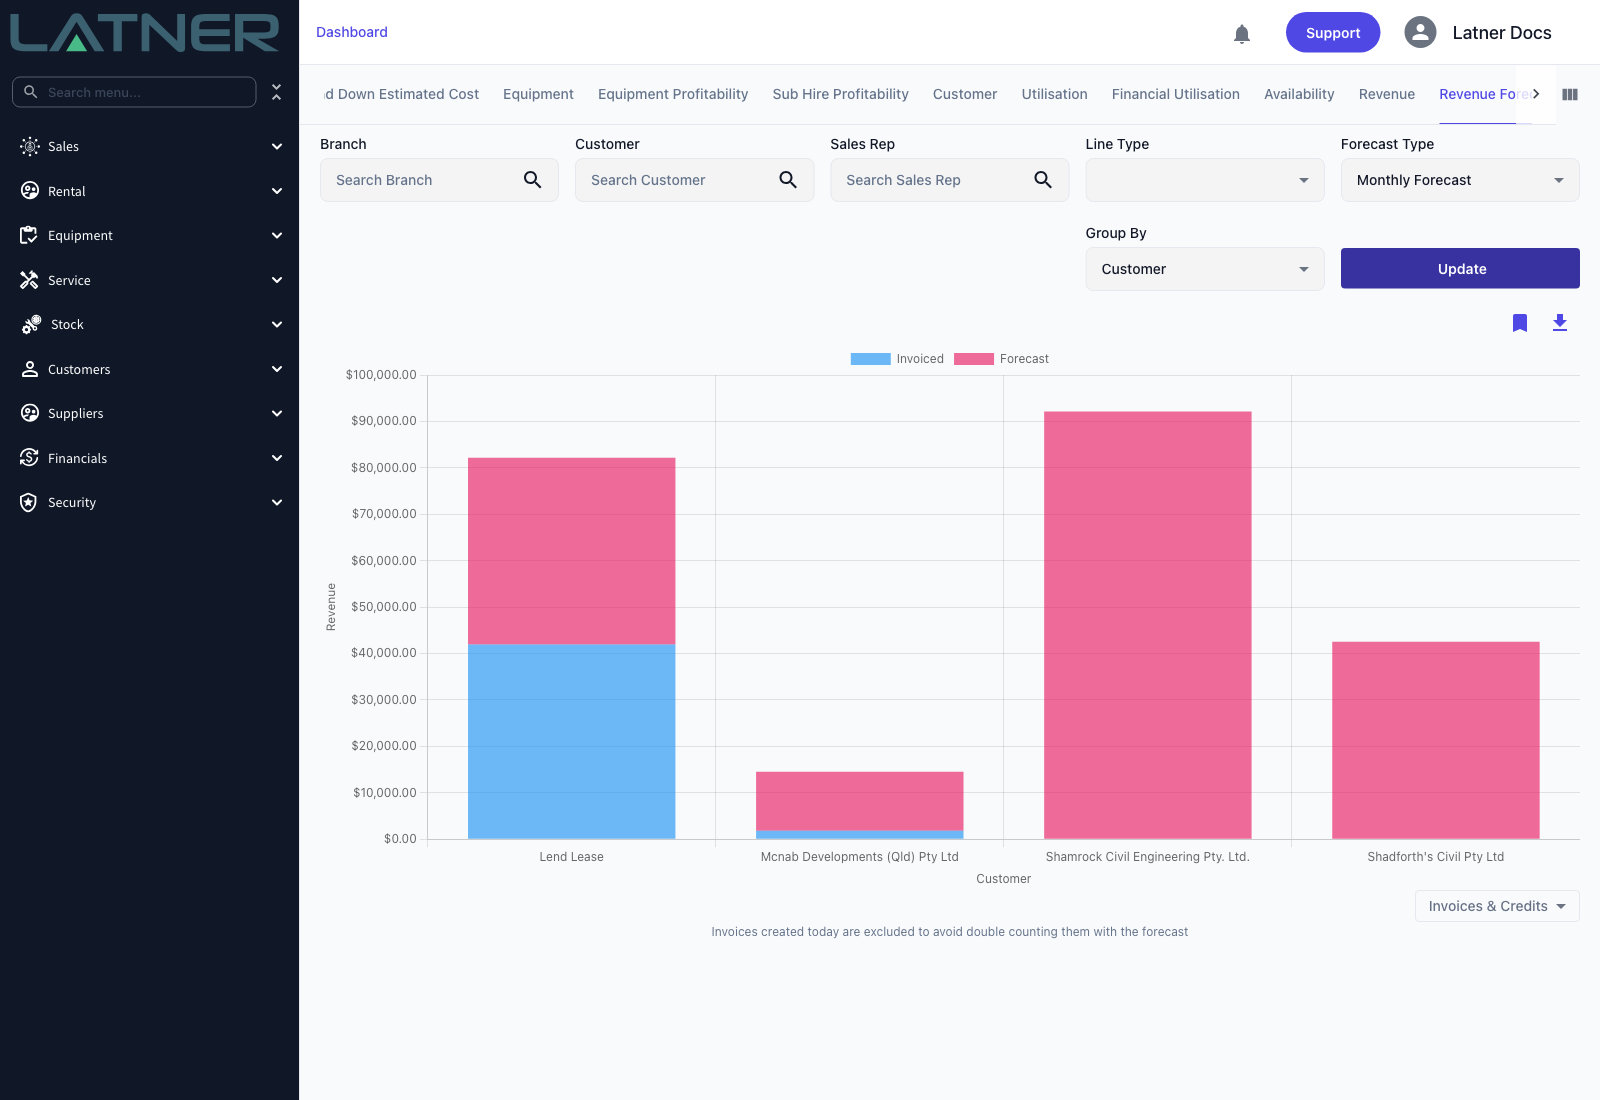Click the Support button

pos(1333,33)
